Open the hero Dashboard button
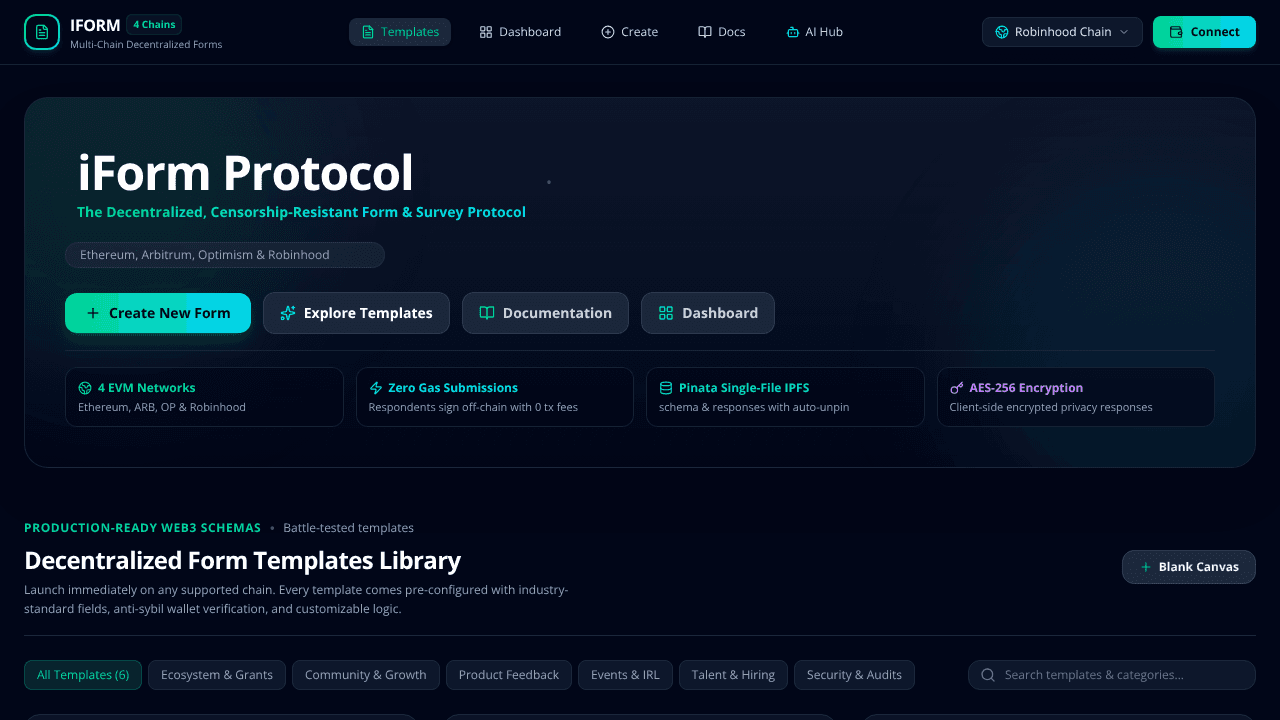1280x720 pixels. click(x=708, y=313)
